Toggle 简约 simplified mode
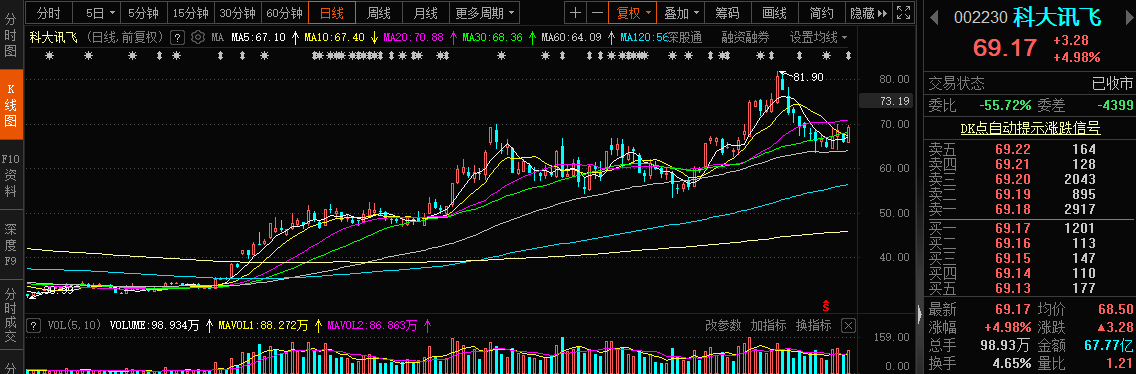Viewport: 1136px width, 374px height. click(822, 12)
